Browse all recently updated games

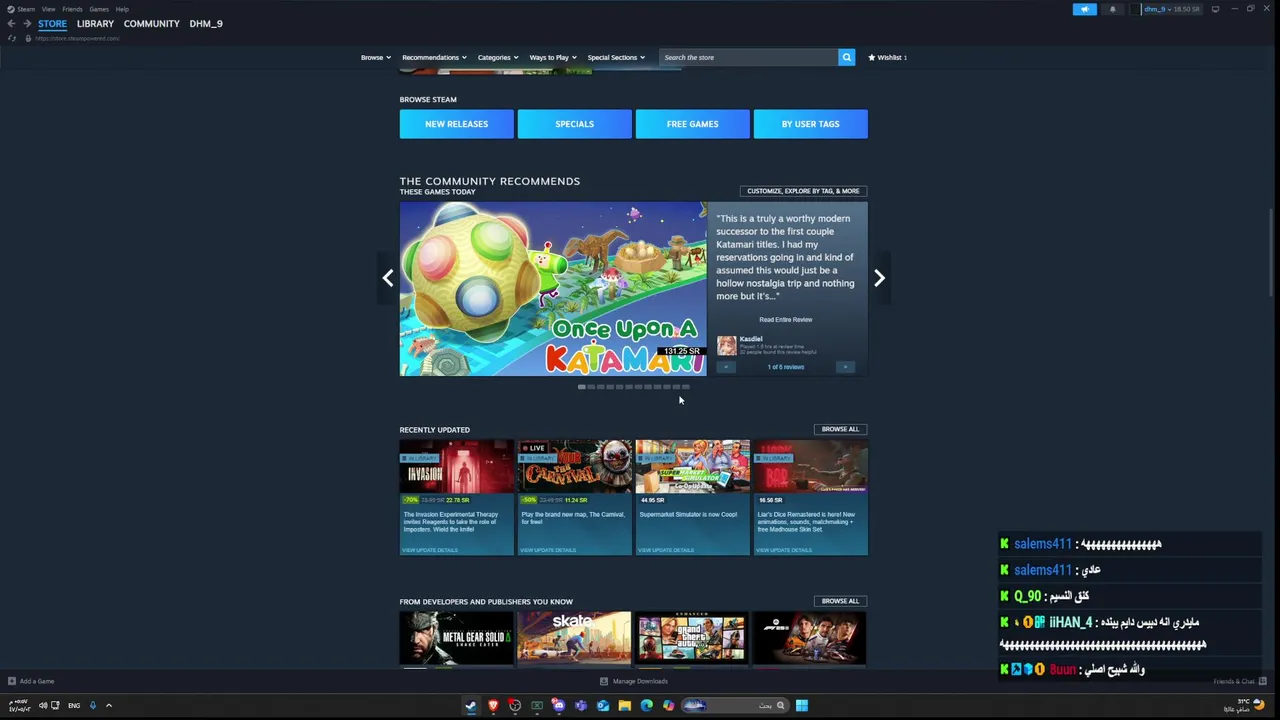click(x=840, y=429)
